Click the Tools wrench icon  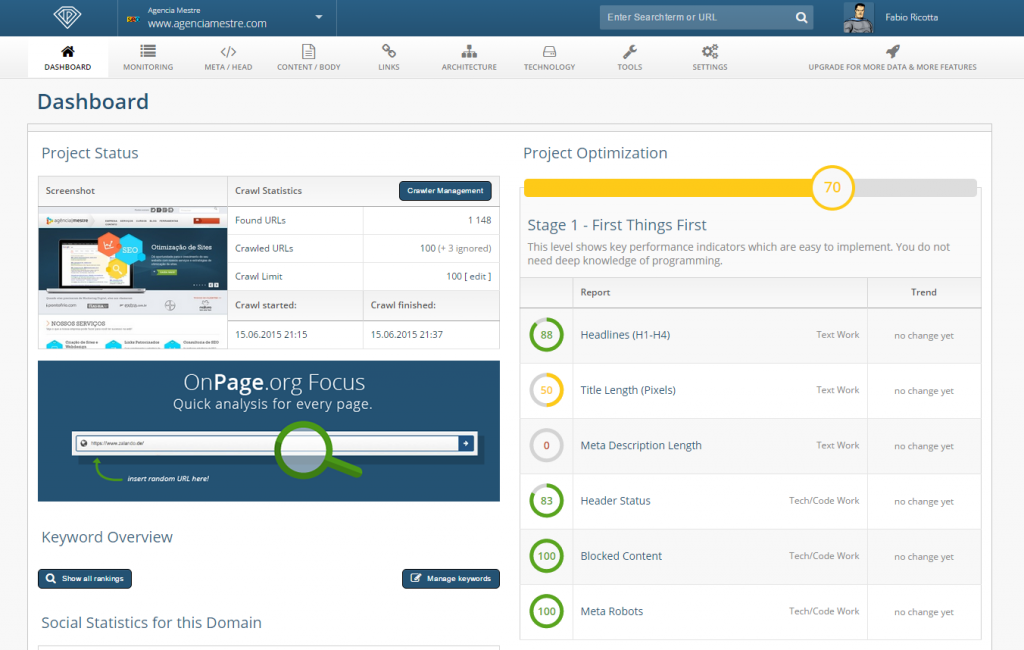coord(630,51)
